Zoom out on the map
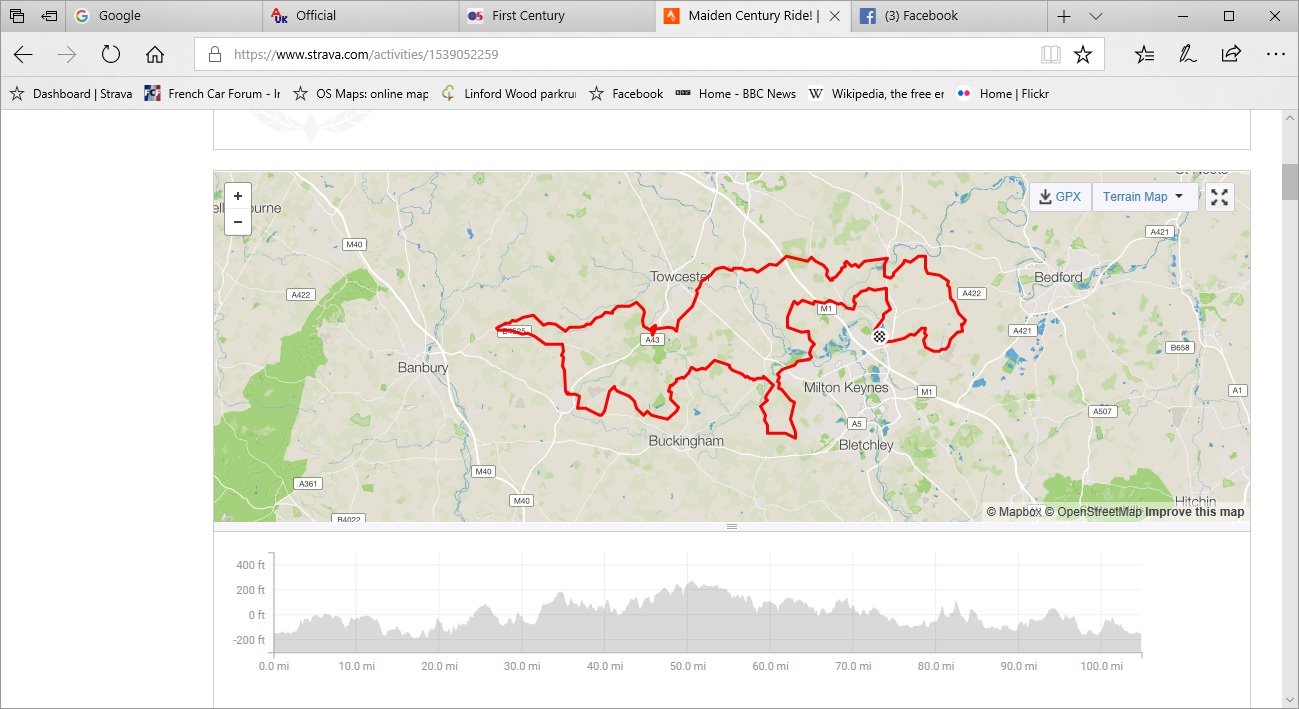This screenshot has width=1299, height=709. (x=238, y=221)
